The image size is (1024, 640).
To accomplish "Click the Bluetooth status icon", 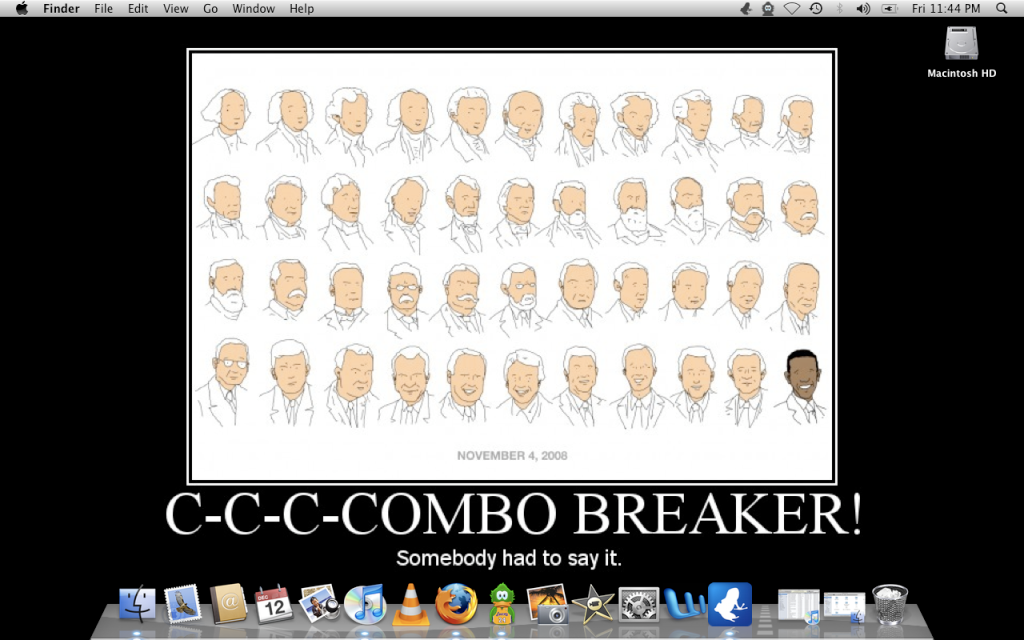I will (839, 8).
